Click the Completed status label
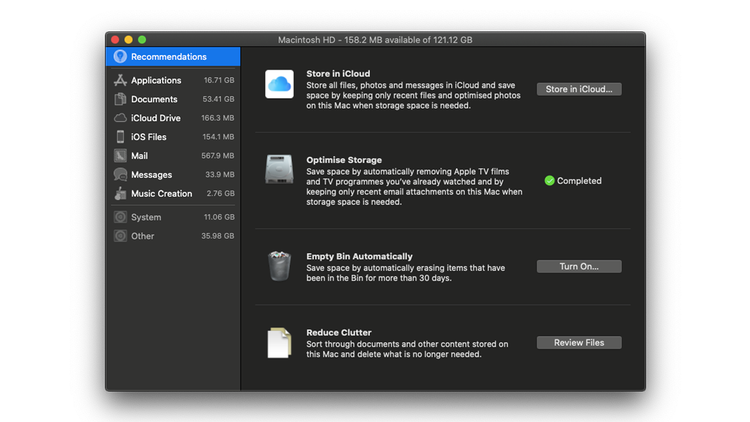Viewport: 750px width, 422px height. 579,181
